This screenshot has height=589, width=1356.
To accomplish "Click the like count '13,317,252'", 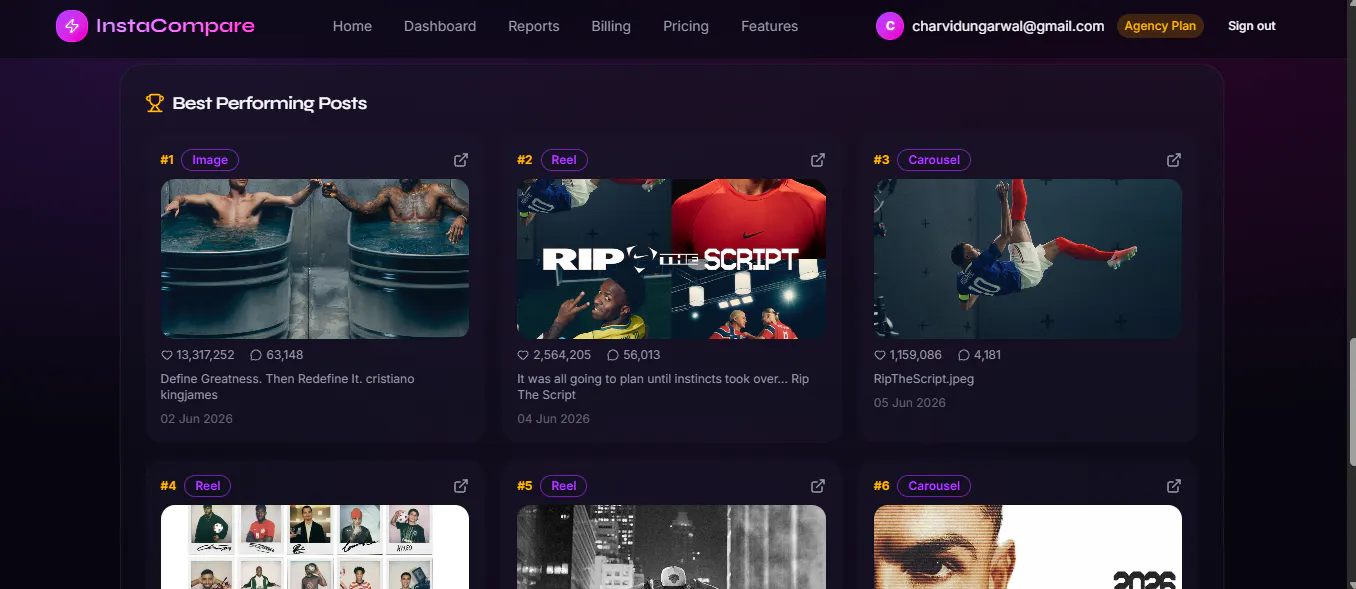I will click(206, 355).
